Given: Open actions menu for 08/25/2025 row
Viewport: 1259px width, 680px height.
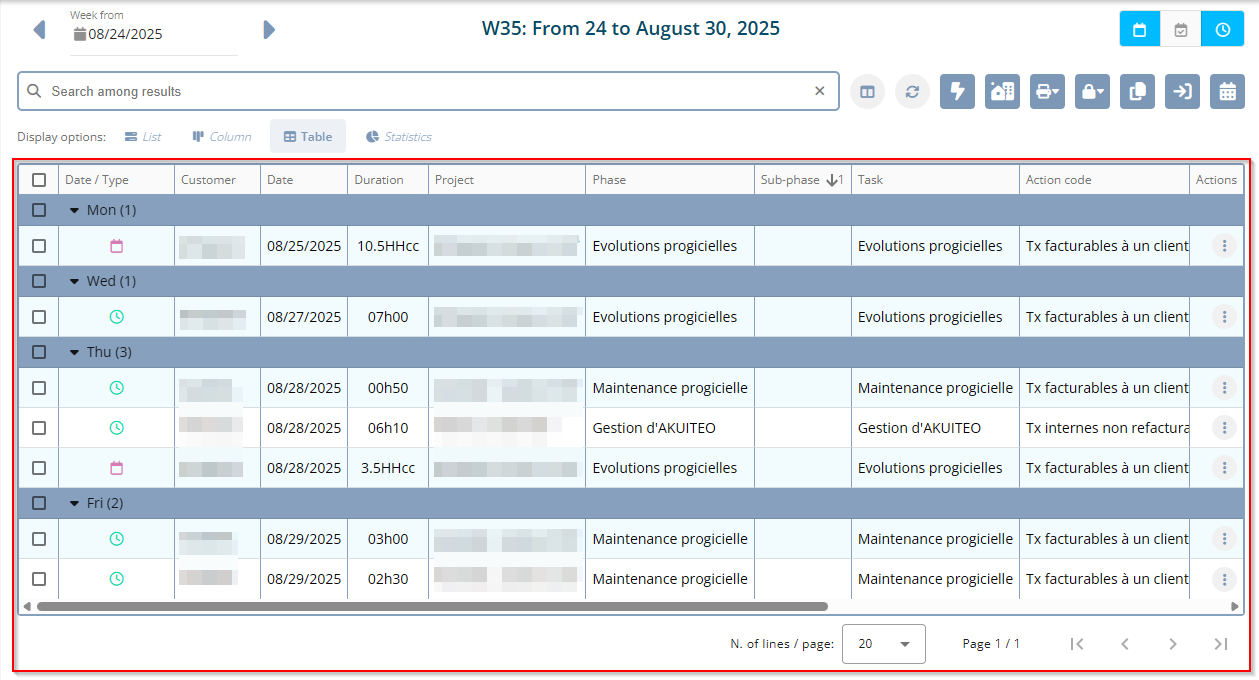Looking at the screenshot, I should coord(1224,246).
